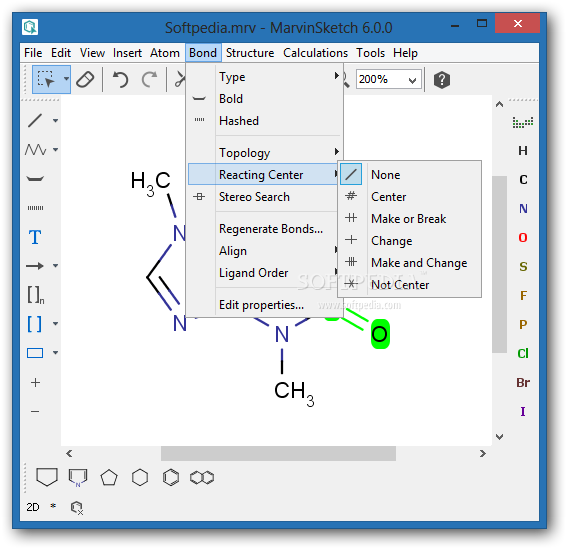Select Make or Break option
This screenshot has height=549, width=567.
[410, 218]
